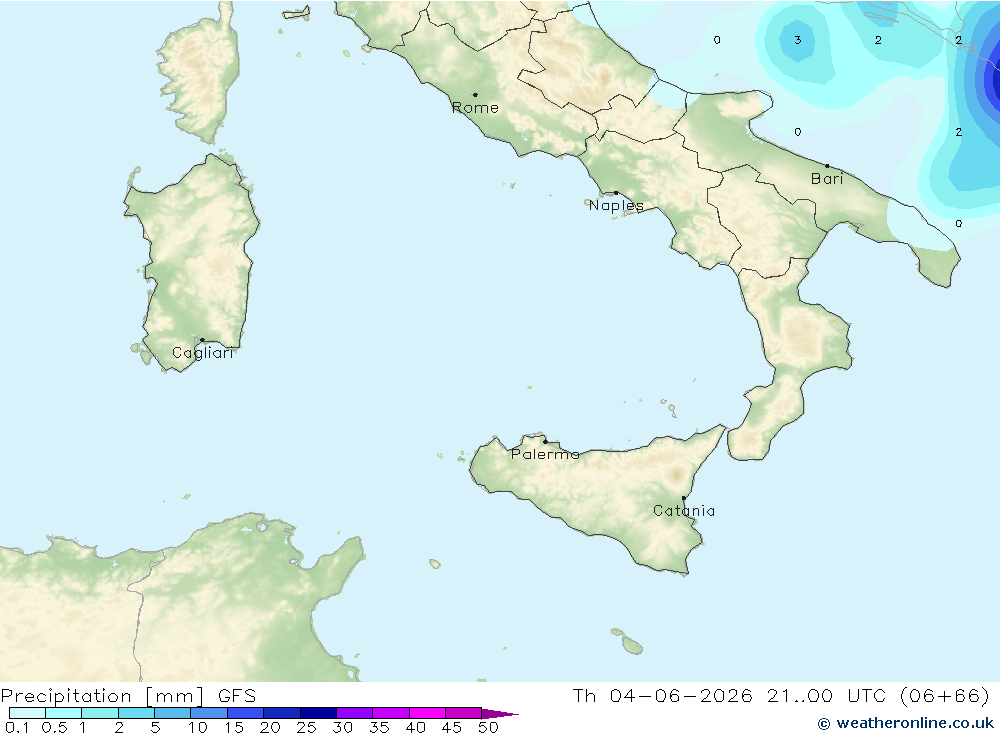The image size is (1000, 733).
Task: Select the Naples city label
Action: pyautogui.click(x=616, y=205)
